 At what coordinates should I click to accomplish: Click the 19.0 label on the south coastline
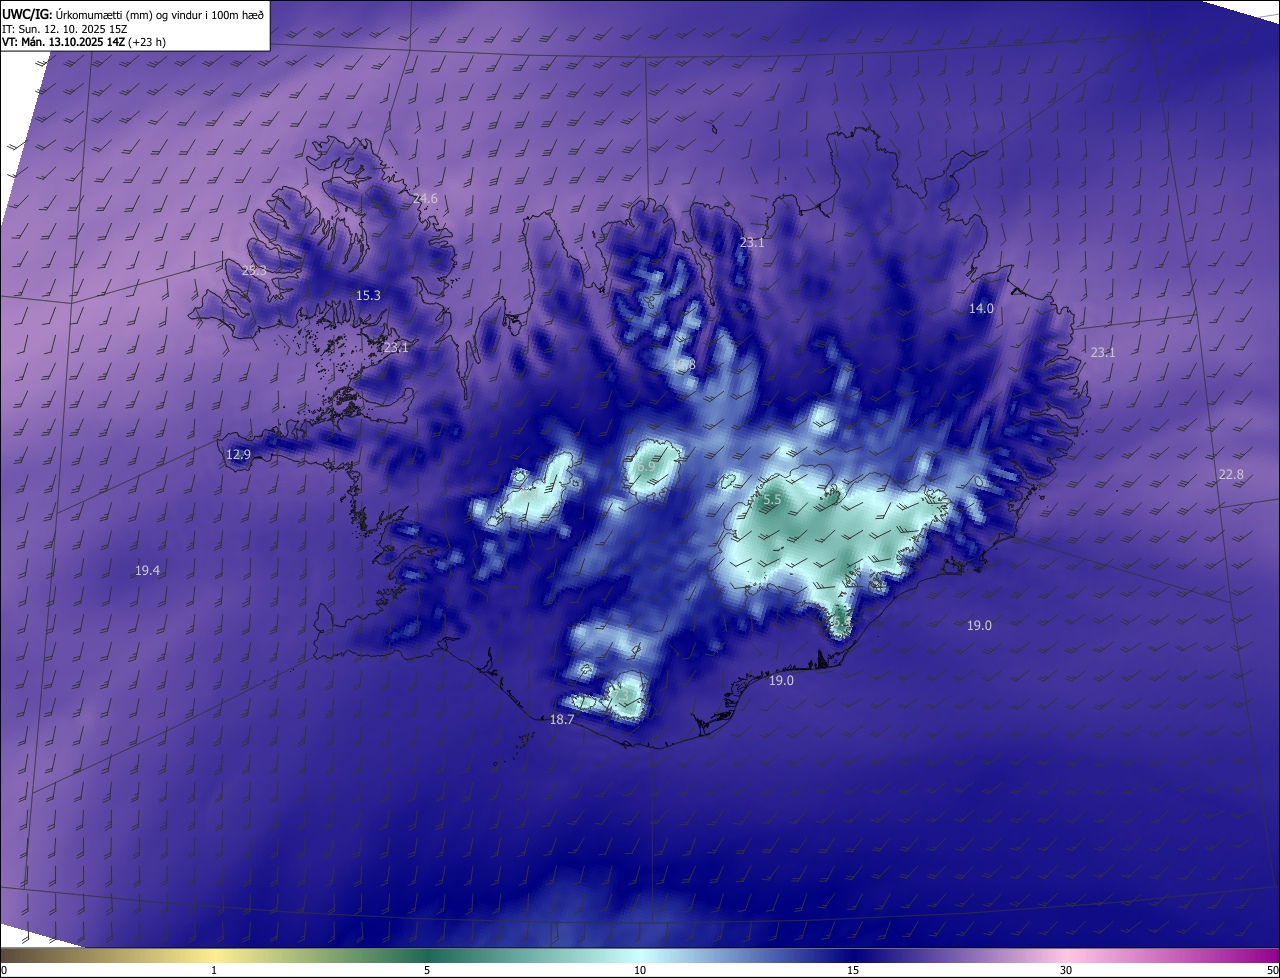[x=781, y=681]
